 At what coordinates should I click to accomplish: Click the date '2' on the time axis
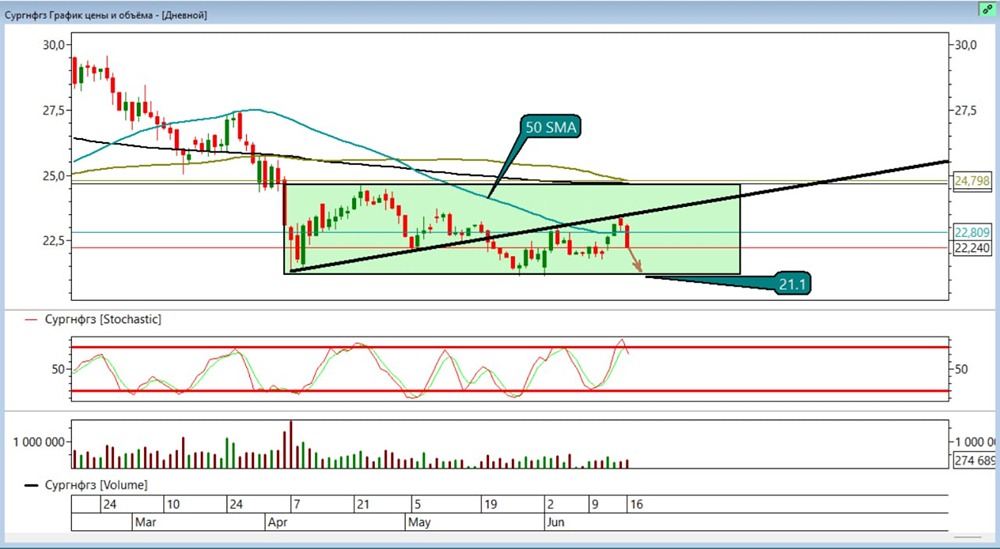tap(550, 504)
